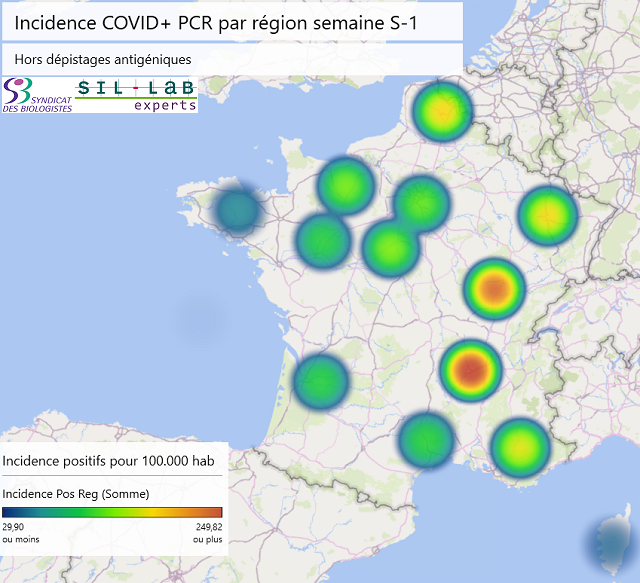Screen dimensions: 640x583
Task: Click the Pays de la Loire heat spot
Action: 323,241
